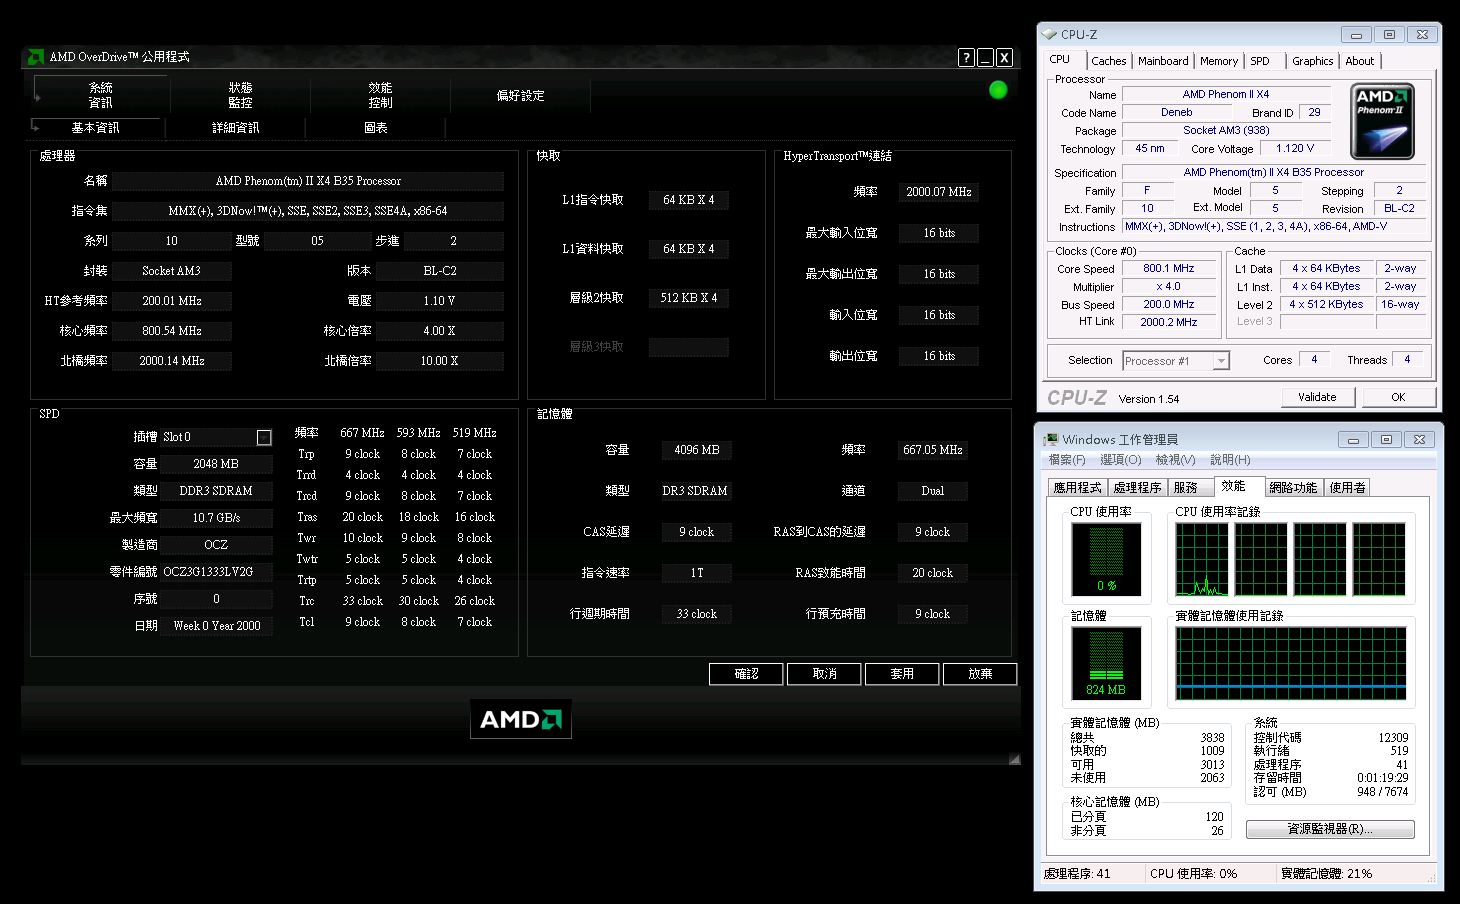Open 資源監視器(R)... in Task Manager
Screen dimensions: 1460x904
pos(1330,829)
